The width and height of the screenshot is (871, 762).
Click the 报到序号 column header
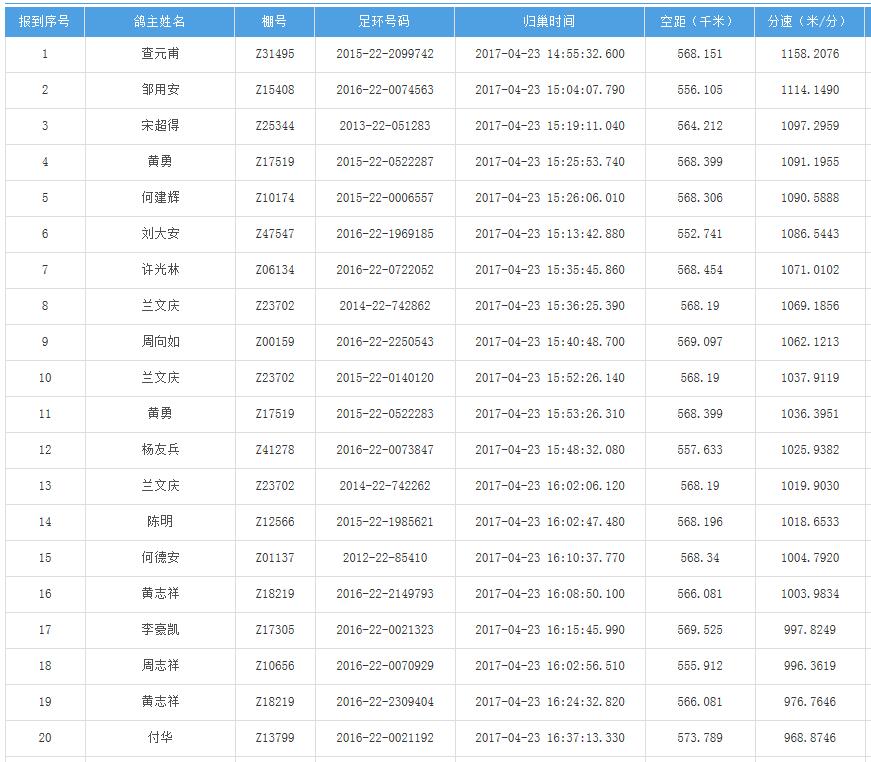click(44, 21)
